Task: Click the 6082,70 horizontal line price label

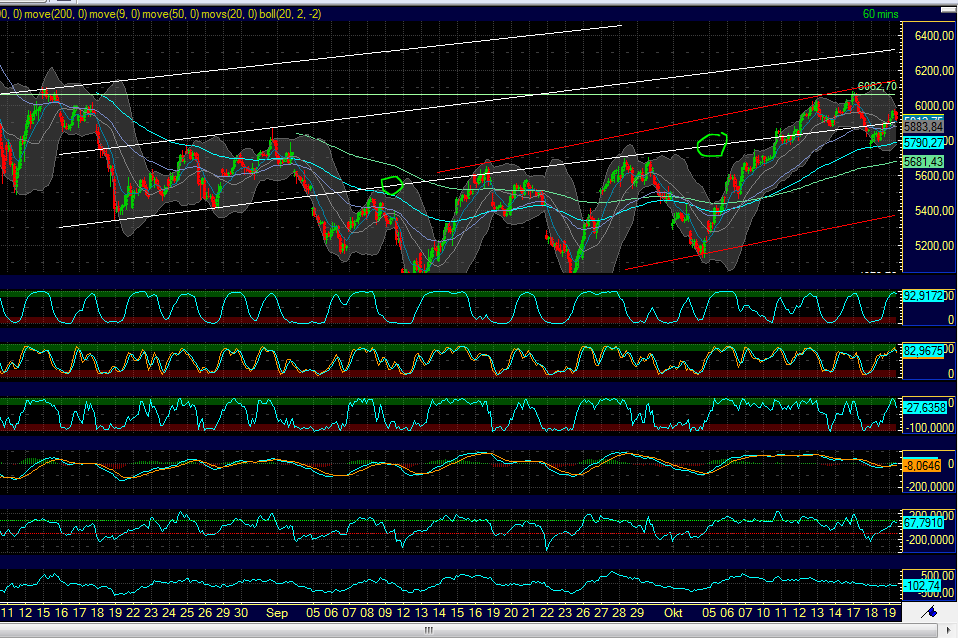Action: (876, 87)
